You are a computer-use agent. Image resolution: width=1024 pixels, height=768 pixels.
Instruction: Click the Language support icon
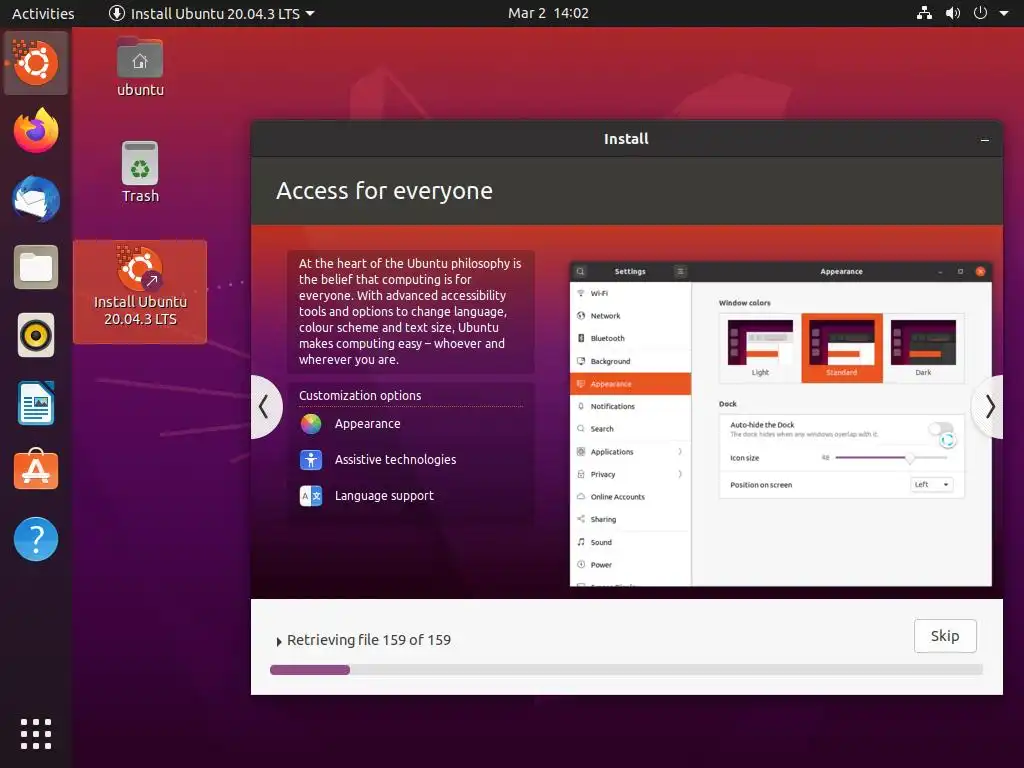311,496
